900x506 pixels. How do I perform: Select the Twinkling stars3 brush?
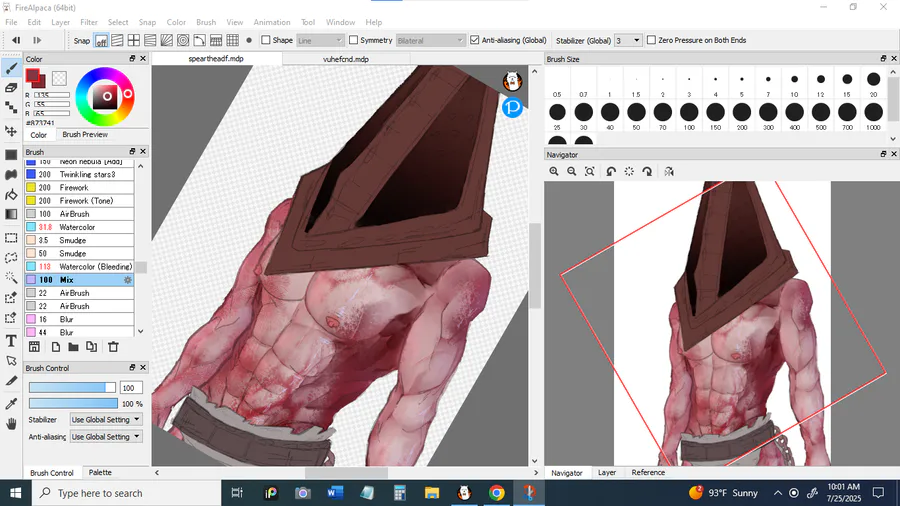point(79,174)
